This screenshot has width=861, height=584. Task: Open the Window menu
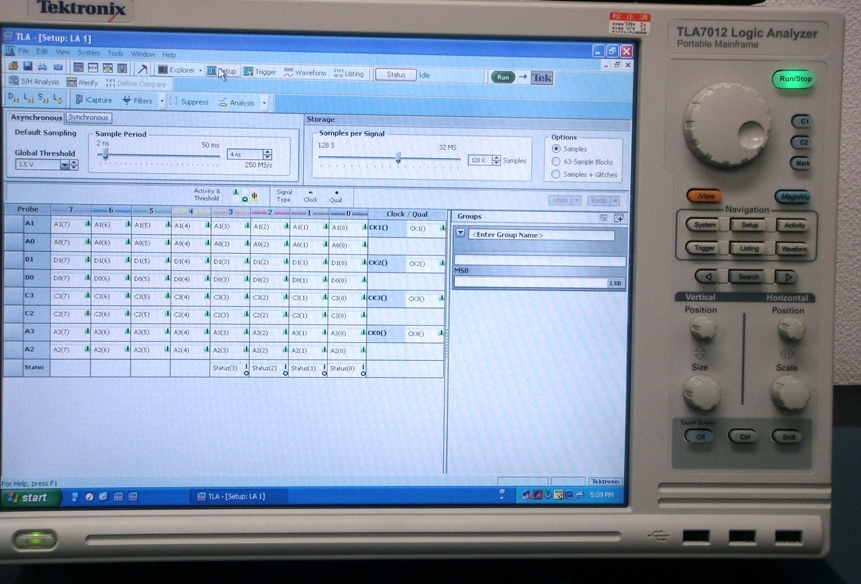coord(143,54)
